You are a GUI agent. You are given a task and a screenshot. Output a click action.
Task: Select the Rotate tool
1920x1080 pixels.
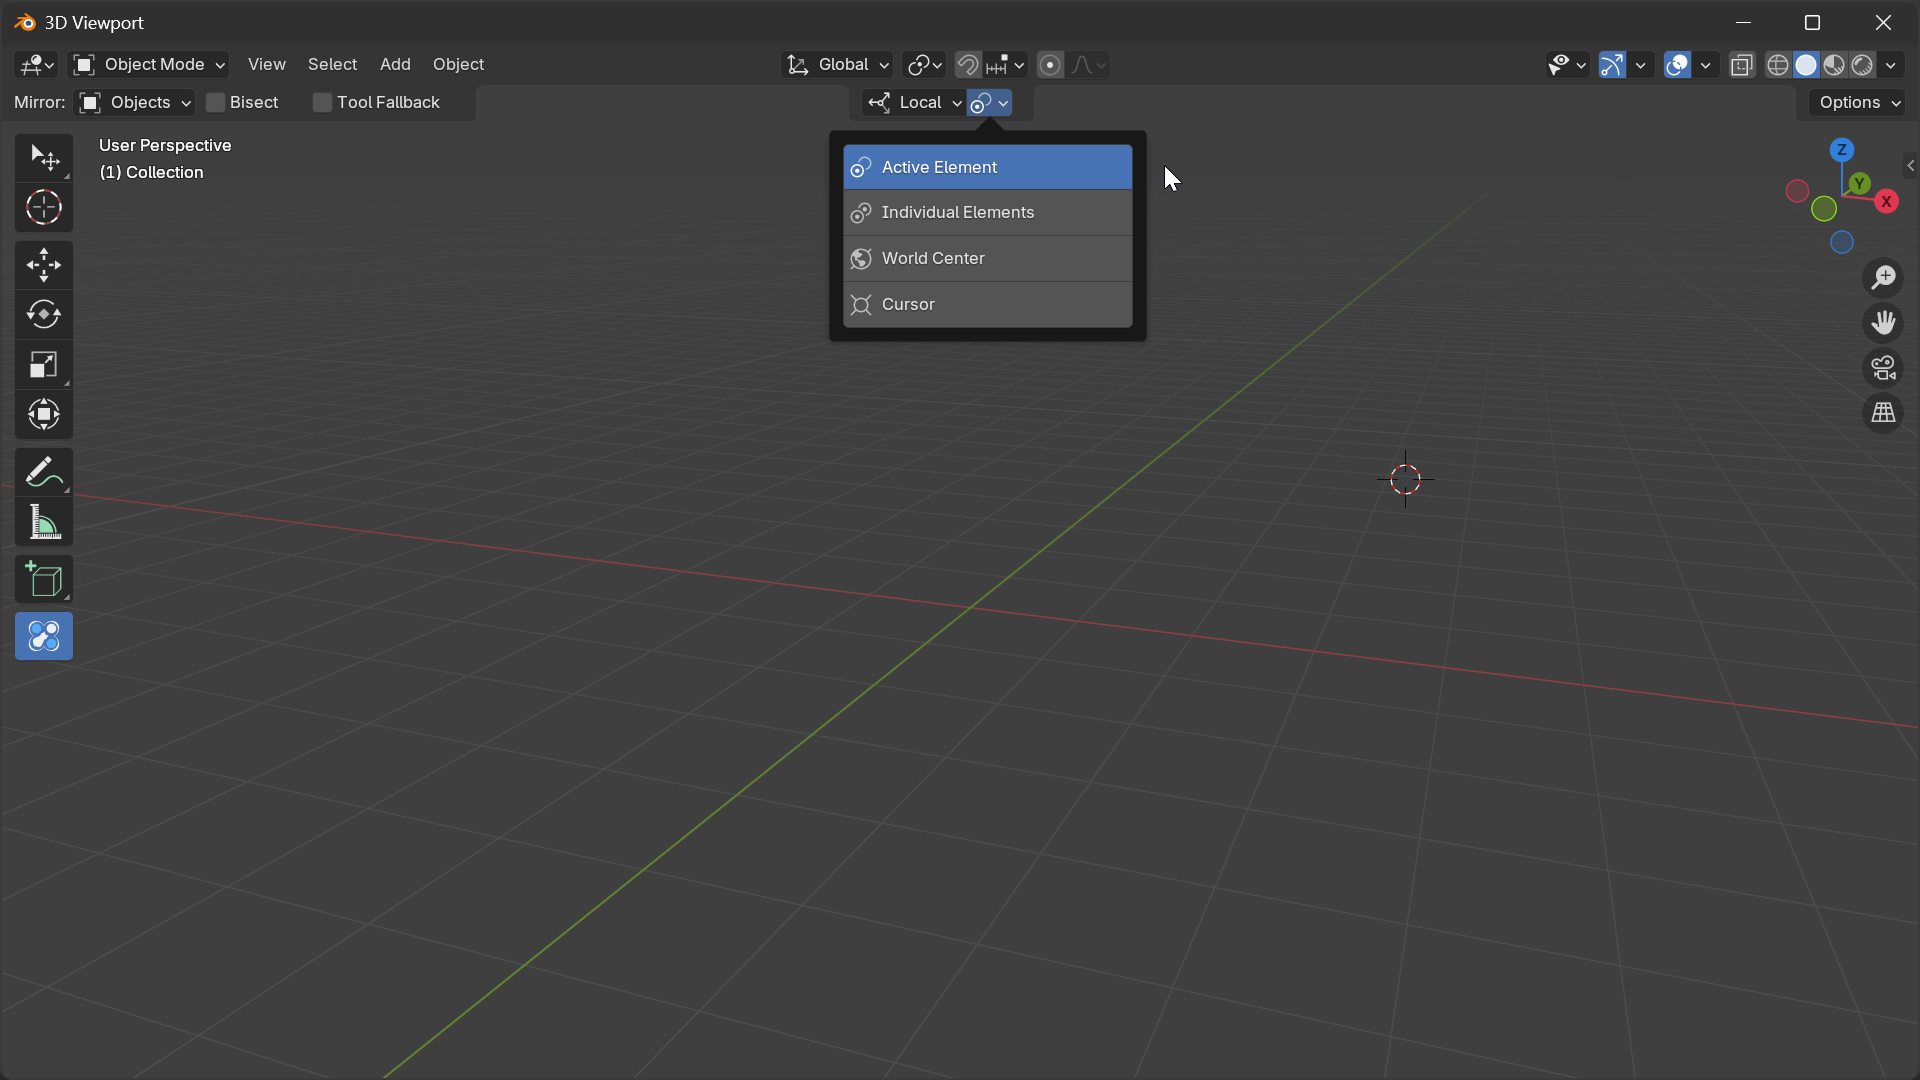(43, 315)
